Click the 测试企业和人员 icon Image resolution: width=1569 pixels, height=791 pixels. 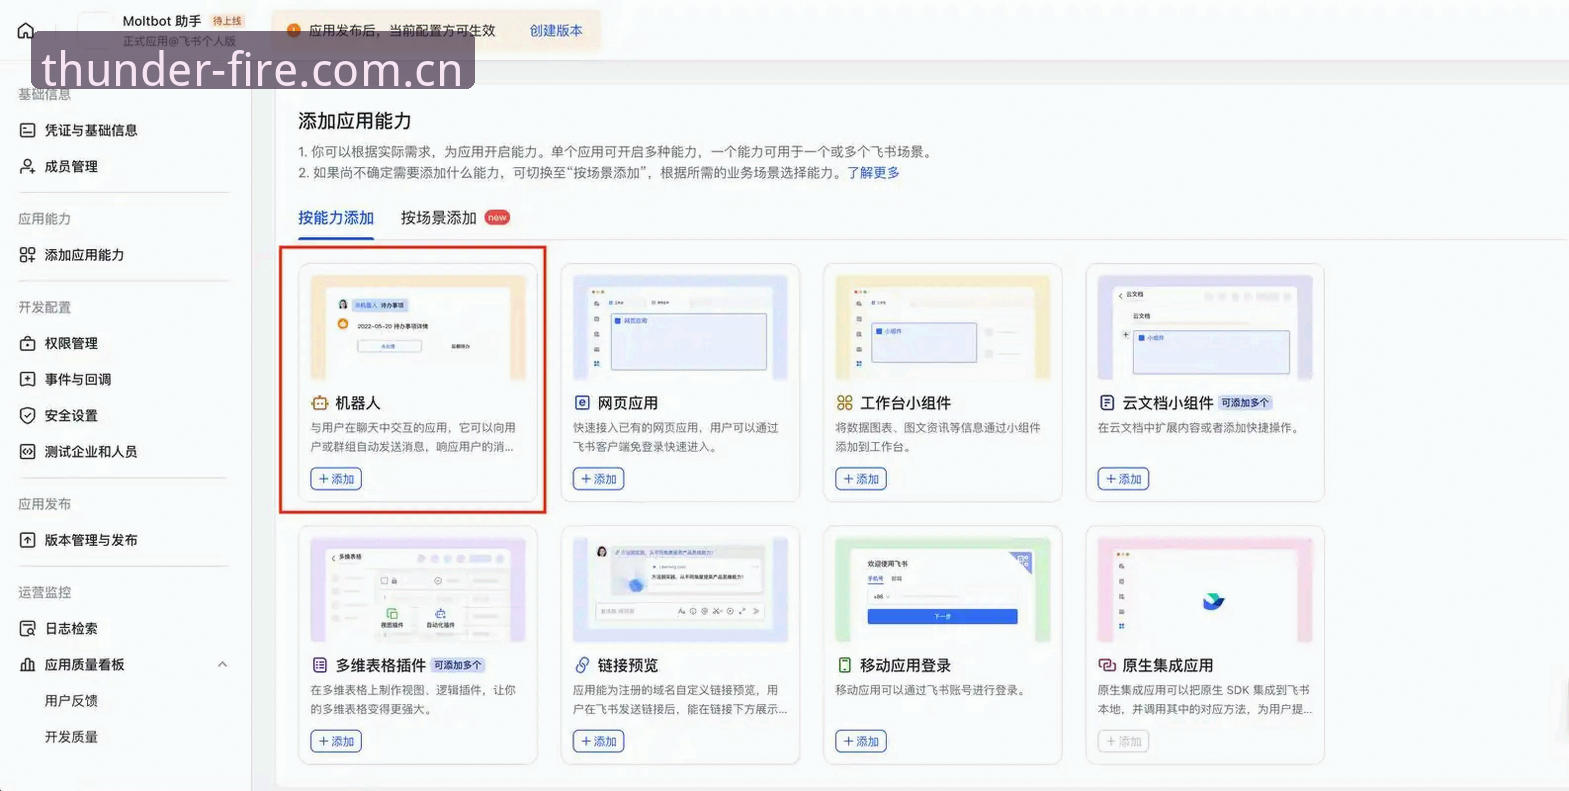[27, 451]
